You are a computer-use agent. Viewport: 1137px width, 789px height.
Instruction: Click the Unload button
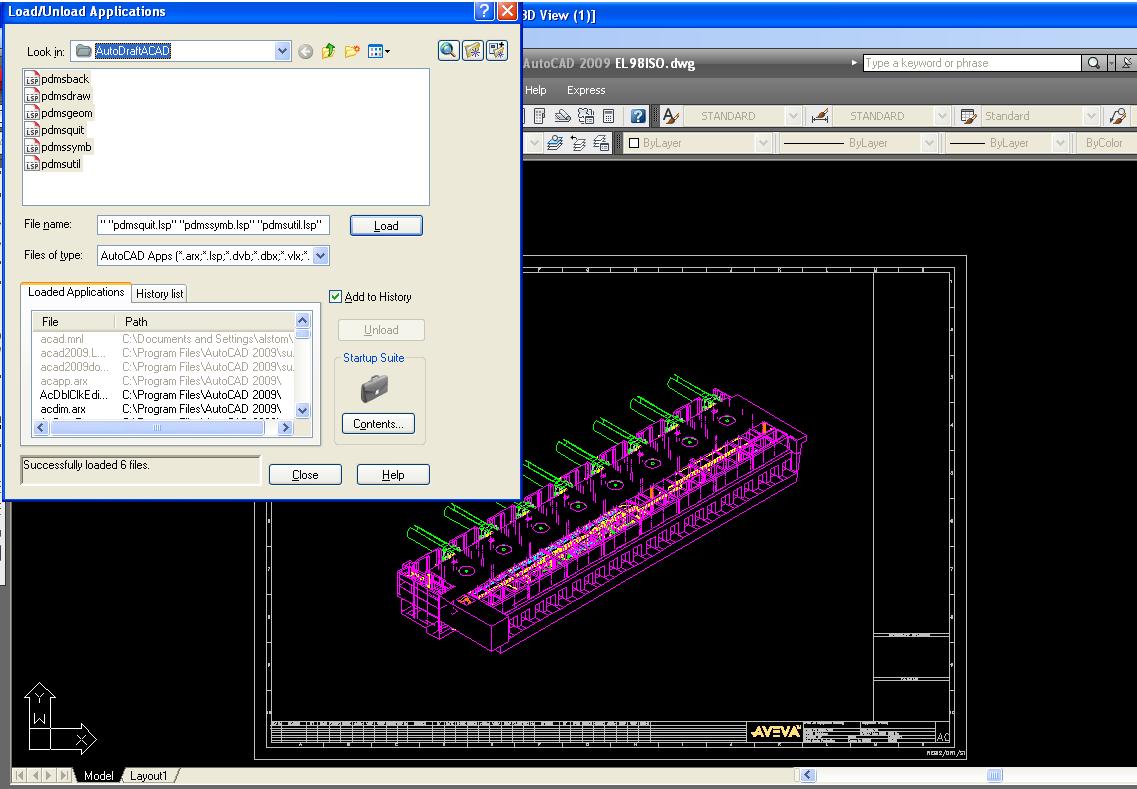[381, 330]
